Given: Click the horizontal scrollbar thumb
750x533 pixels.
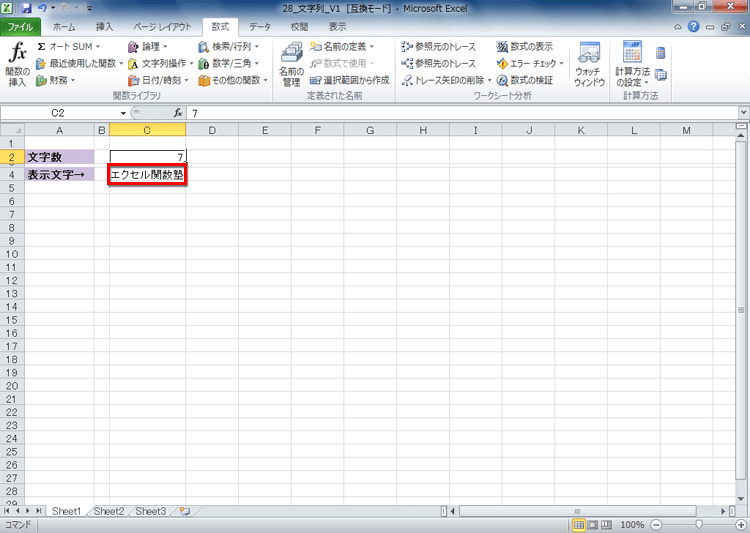Looking at the screenshot, I should (577, 511).
